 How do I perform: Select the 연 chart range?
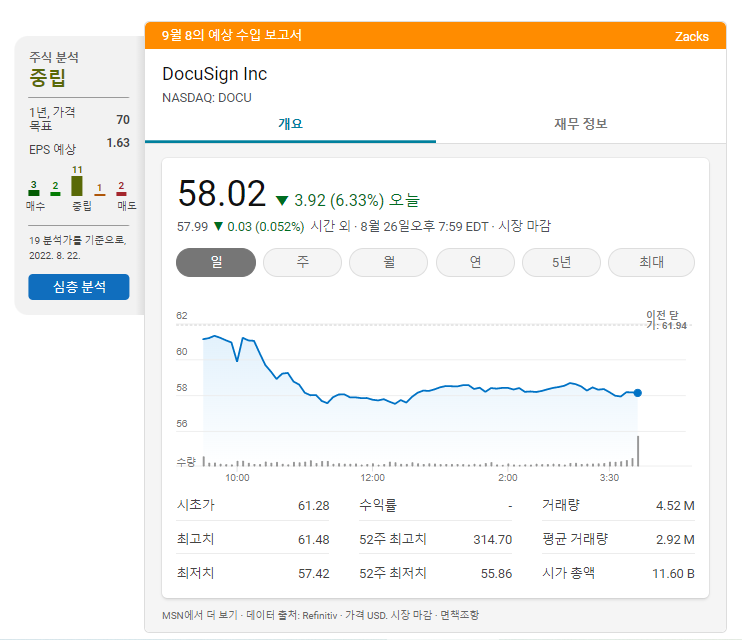475,262
